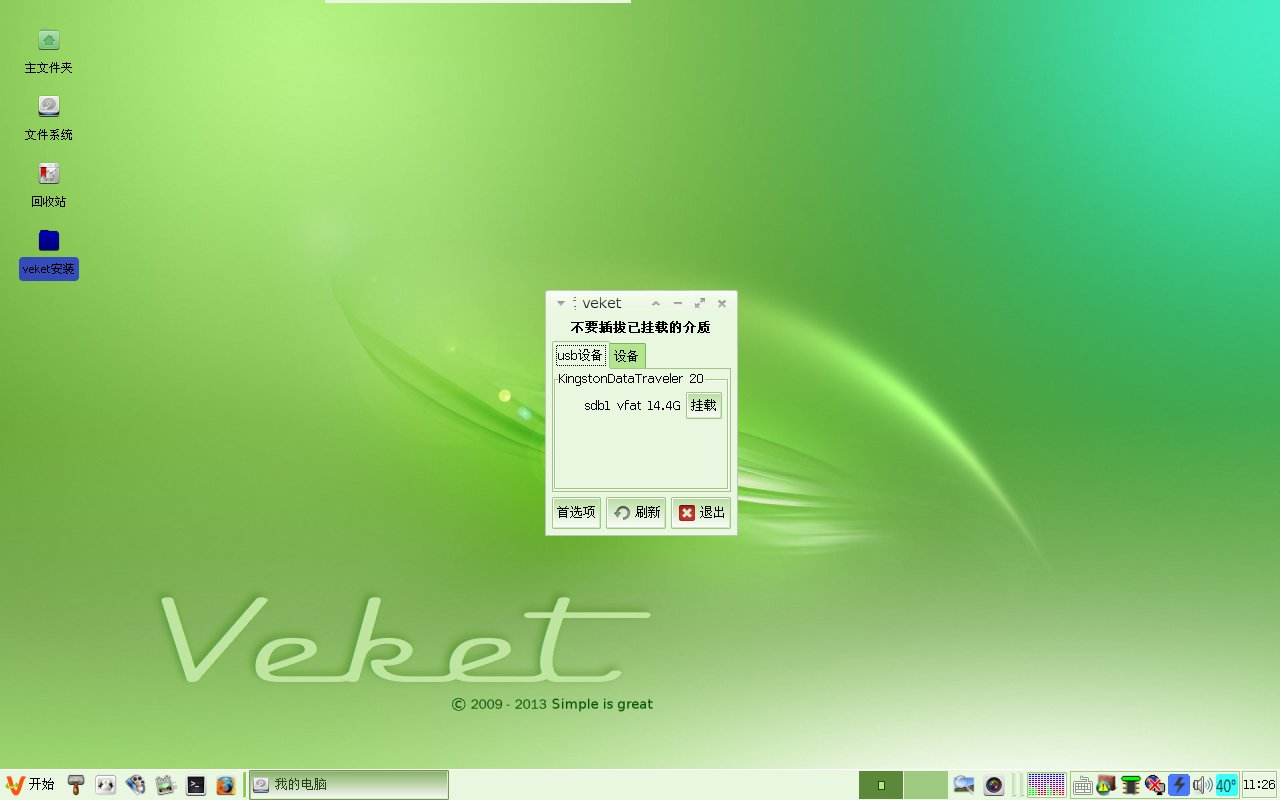Open the keyboard tray icon
Screen dimensions: 1280x800
coord(1082,785)
